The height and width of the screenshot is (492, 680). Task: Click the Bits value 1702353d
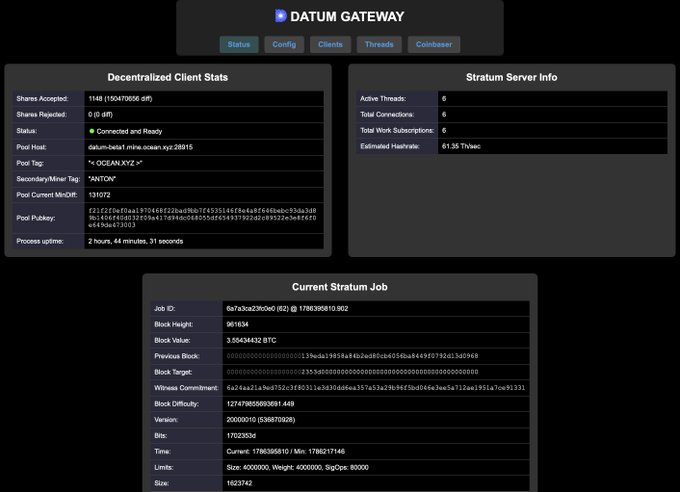pos(241,436)
